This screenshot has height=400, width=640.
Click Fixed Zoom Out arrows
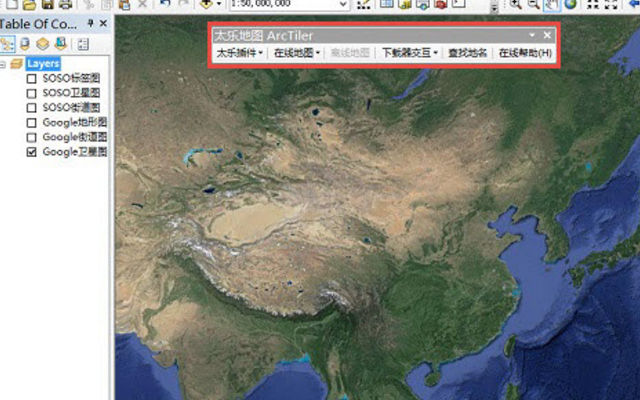click(x=611, y=4)
